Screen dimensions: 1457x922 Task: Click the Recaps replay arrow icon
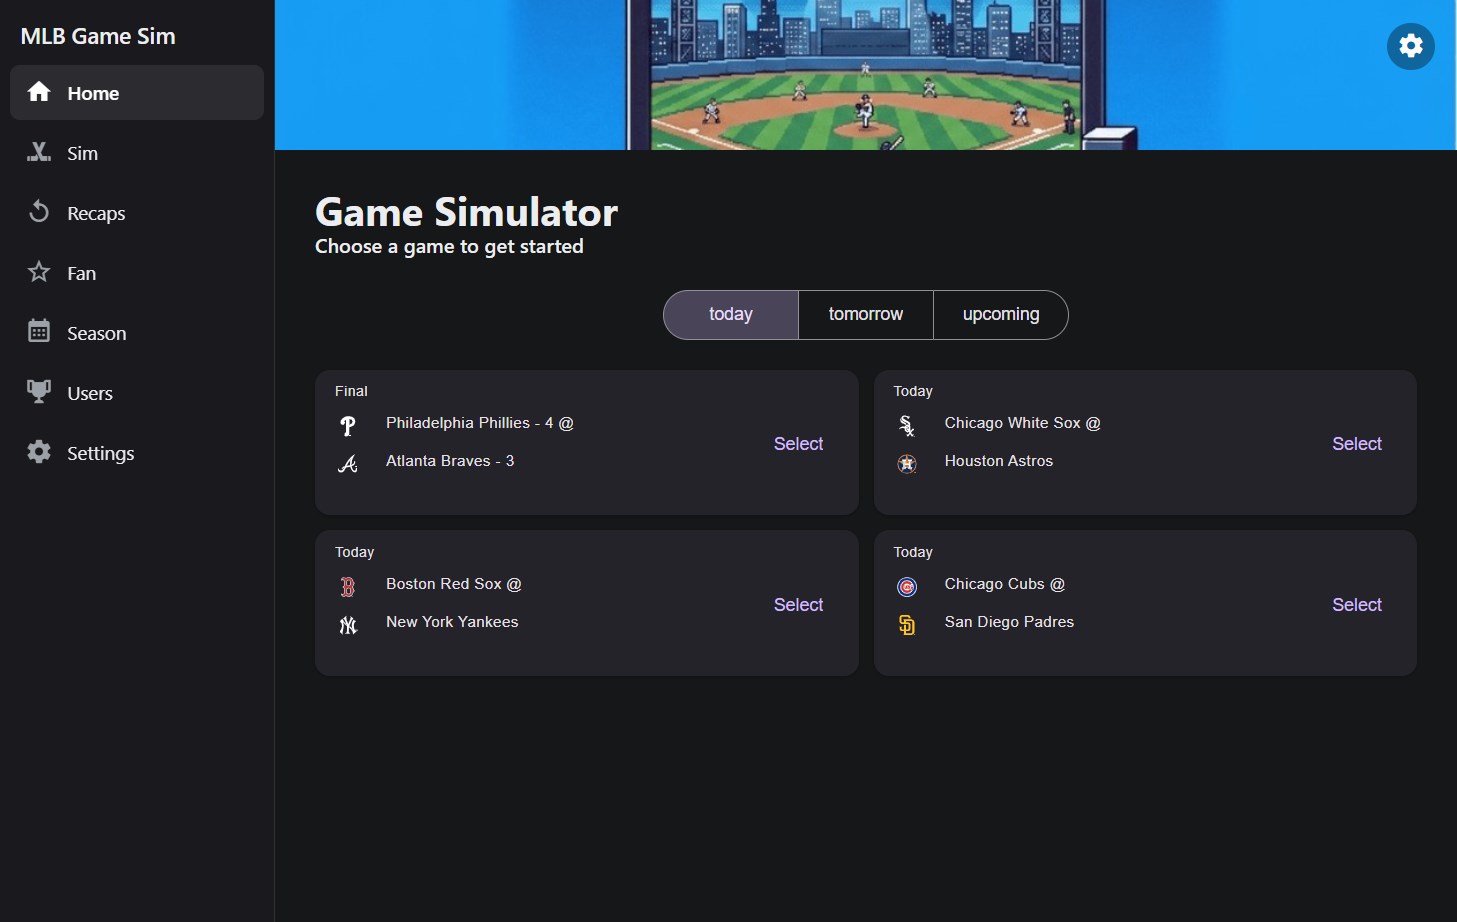coord(39,212)
